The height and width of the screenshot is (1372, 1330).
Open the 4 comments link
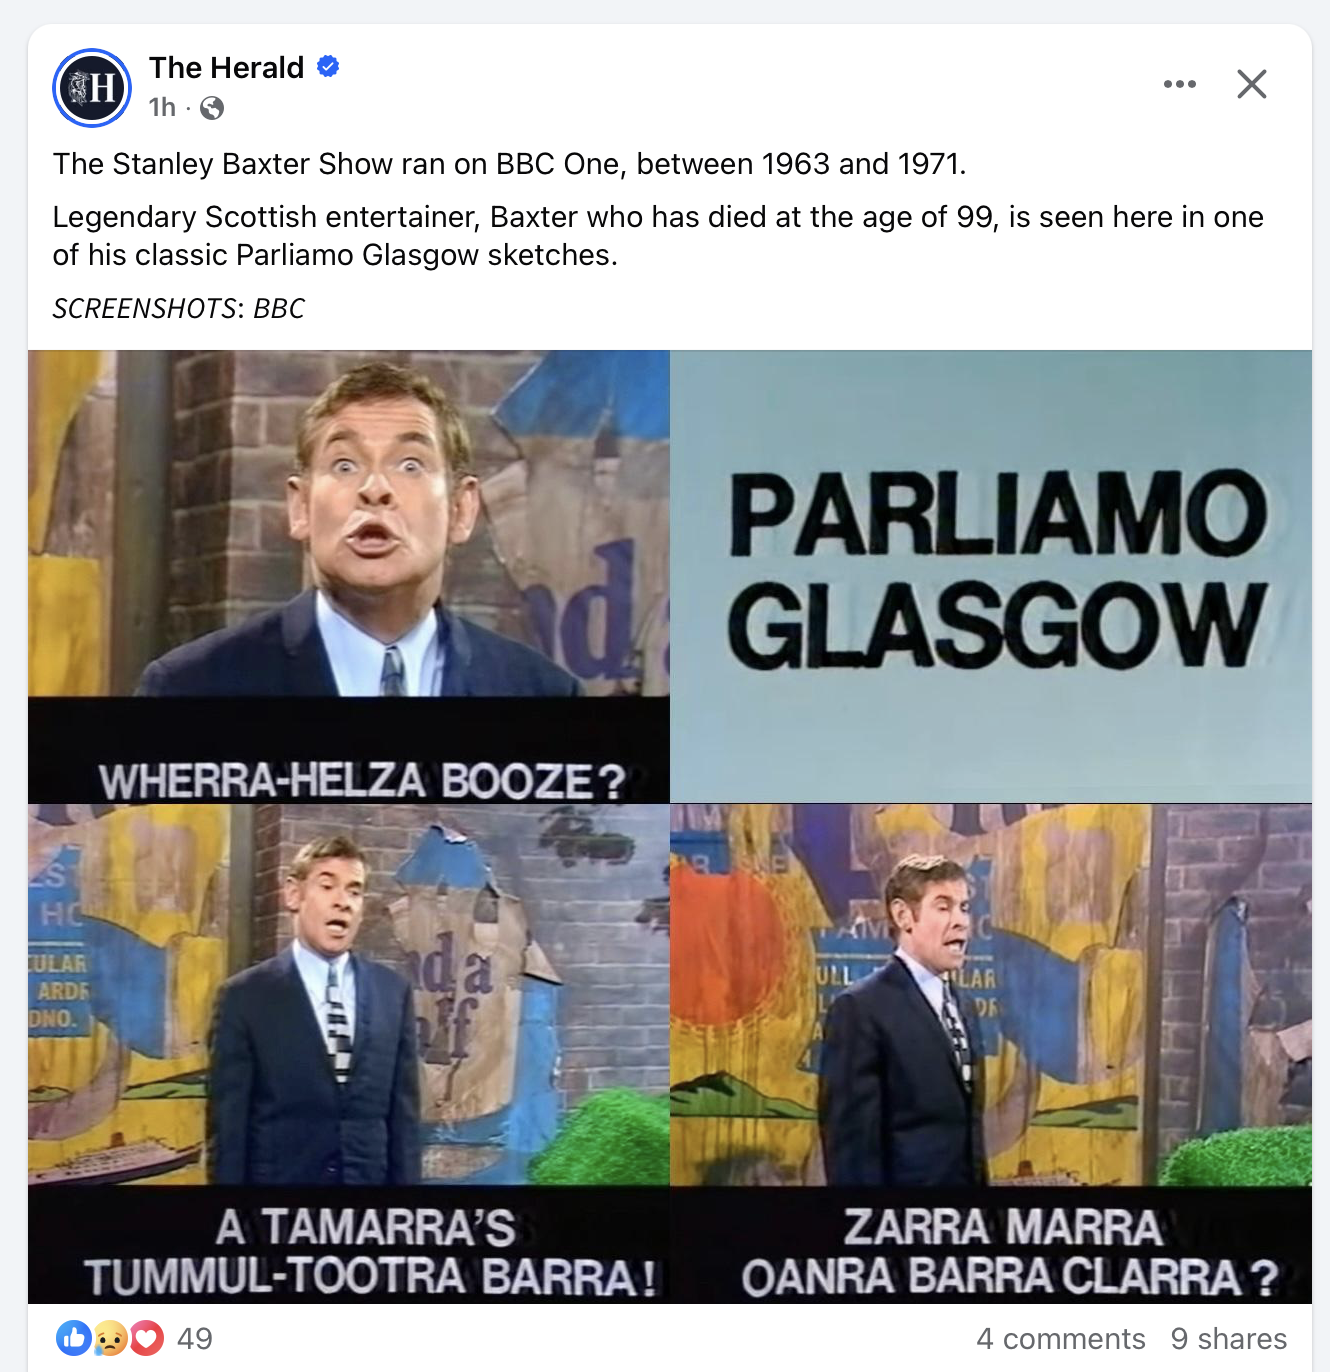coord(1061,1338)
